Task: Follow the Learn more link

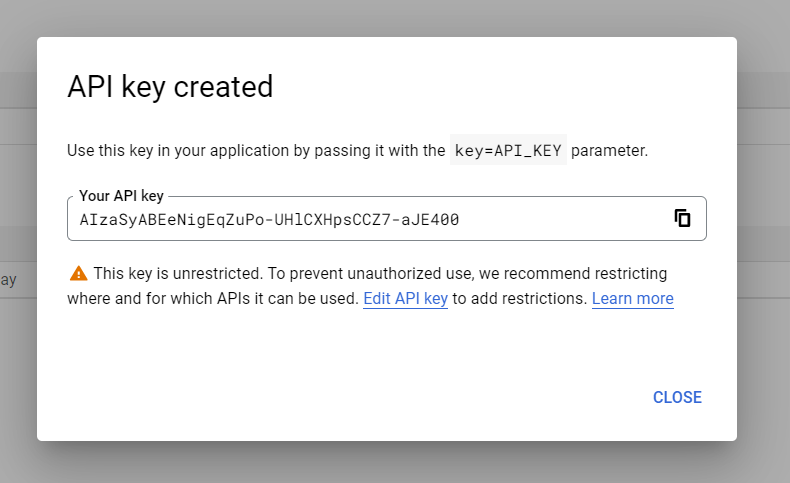Action: [632, 298]
